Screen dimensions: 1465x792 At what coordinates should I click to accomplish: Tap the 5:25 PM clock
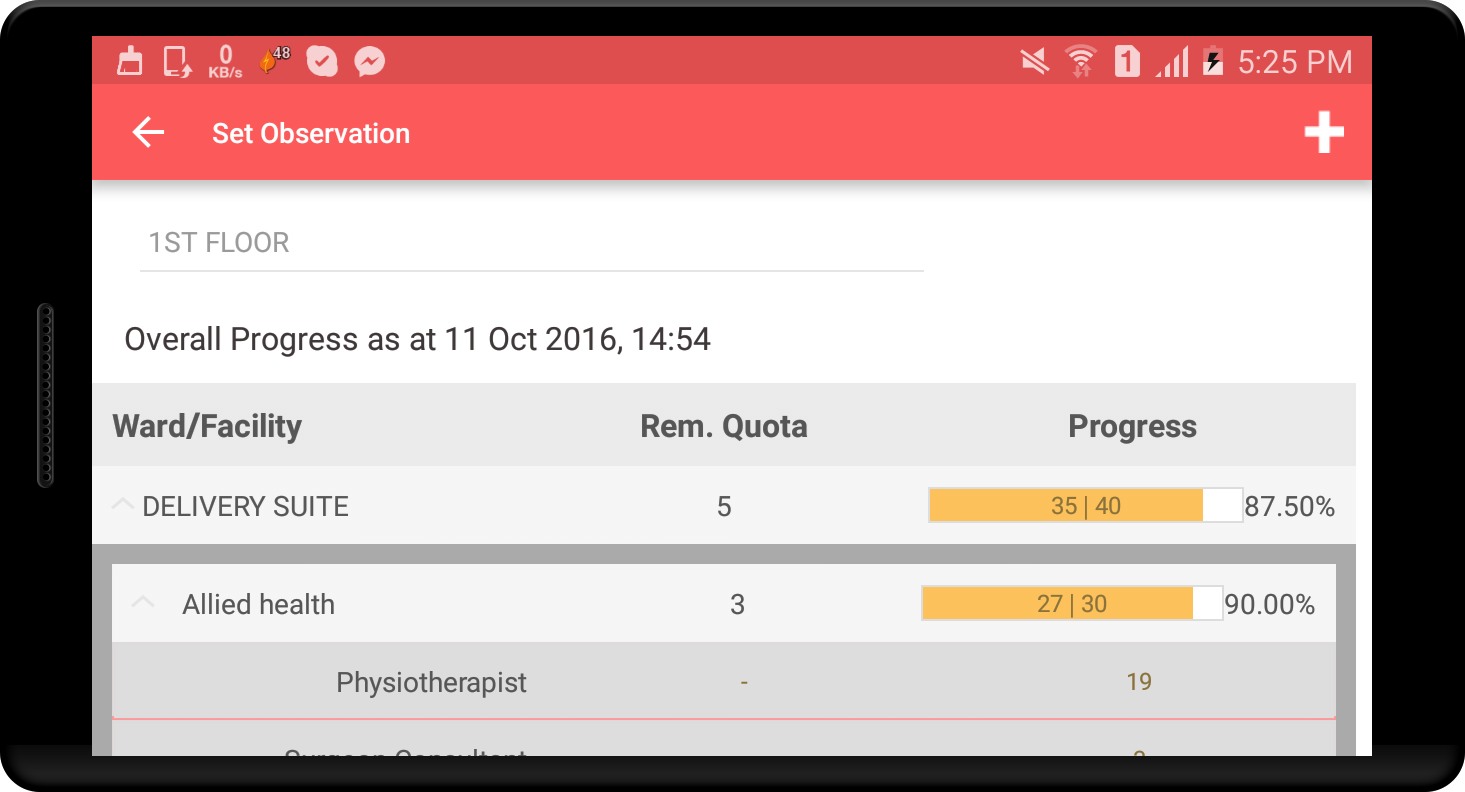pyautogui.click(x=1294, y=62)
